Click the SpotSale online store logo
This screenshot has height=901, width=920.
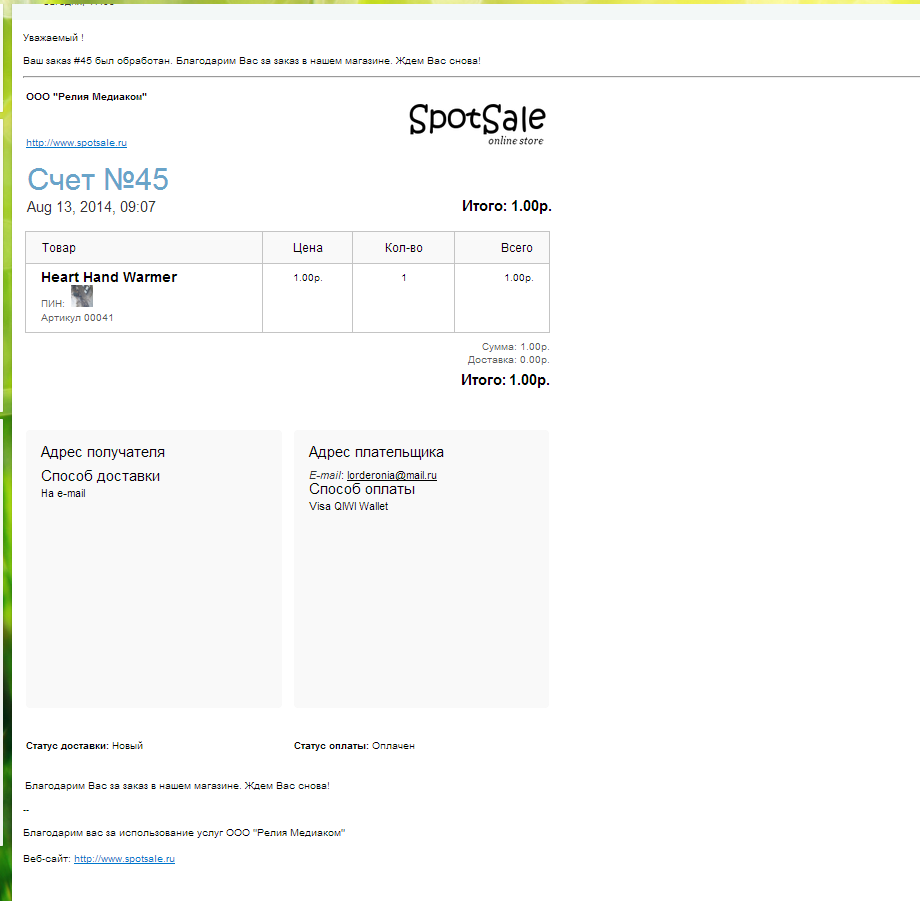coord(477,123)
